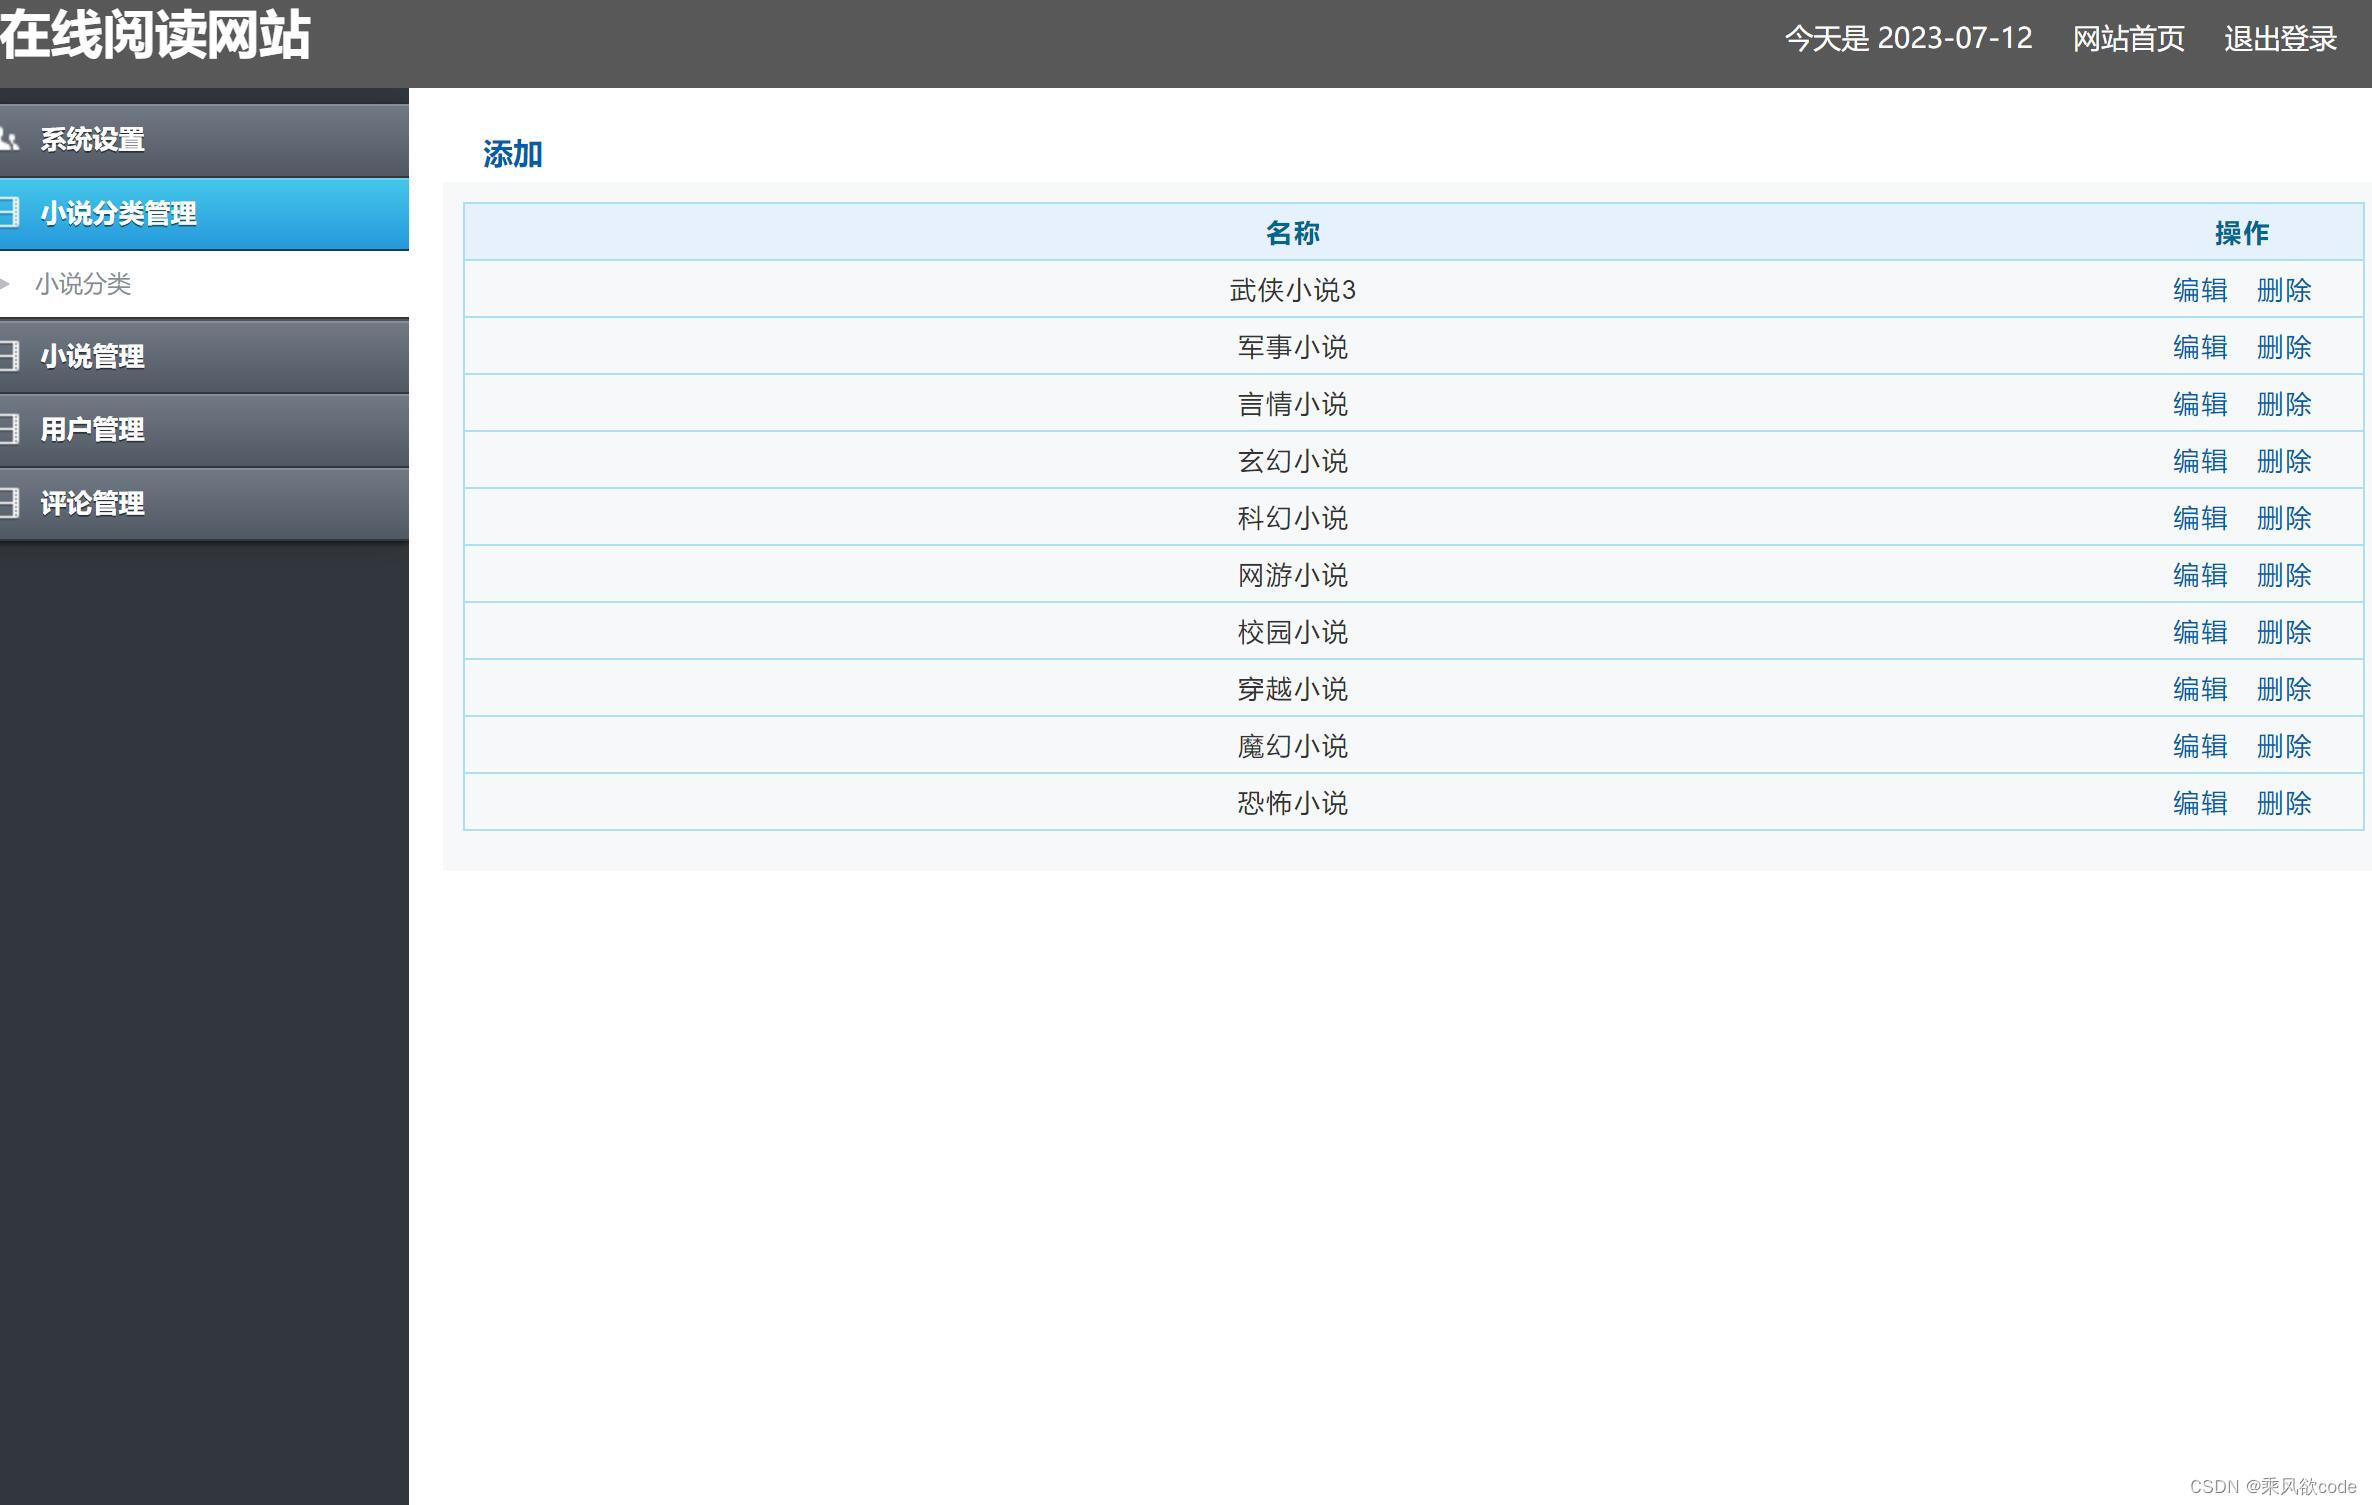
Task: Click 退出登录 to log out
Action: point(2279,39)
